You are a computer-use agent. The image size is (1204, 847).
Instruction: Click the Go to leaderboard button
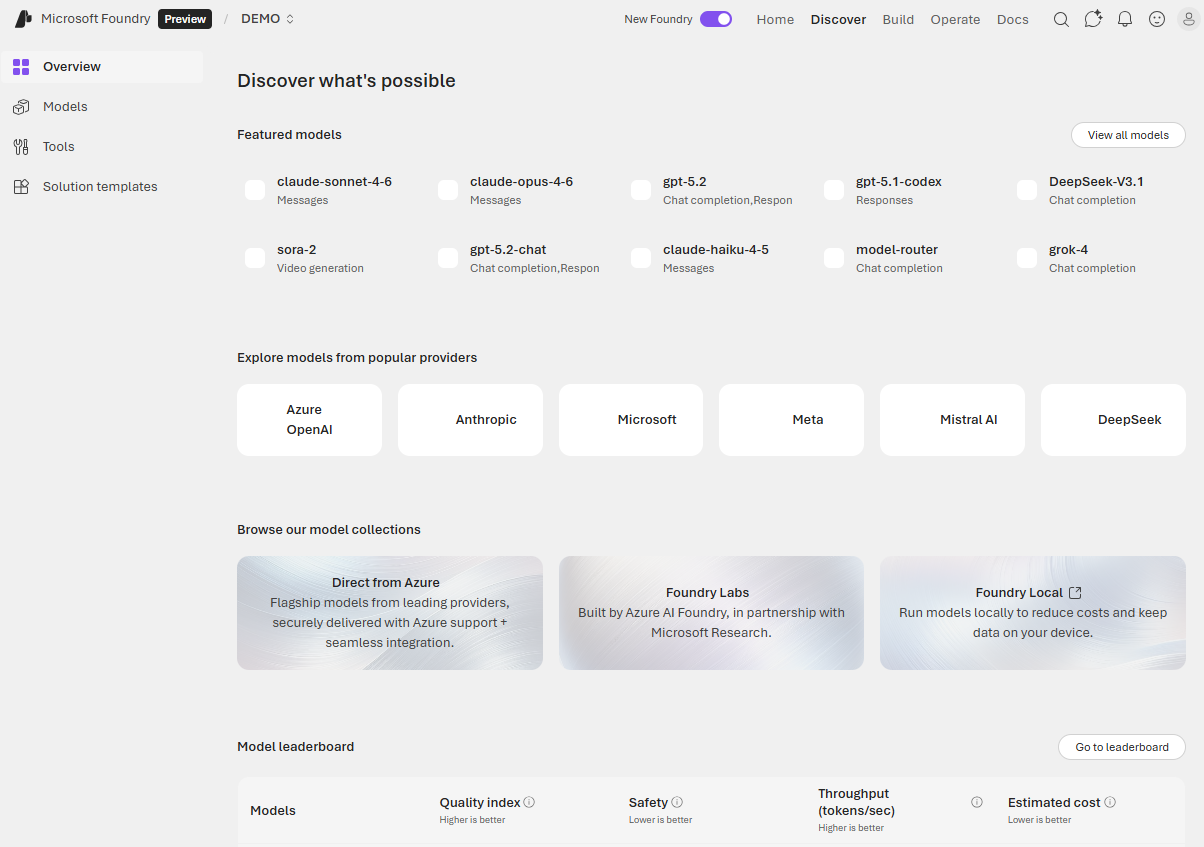tap(1121, 747)
